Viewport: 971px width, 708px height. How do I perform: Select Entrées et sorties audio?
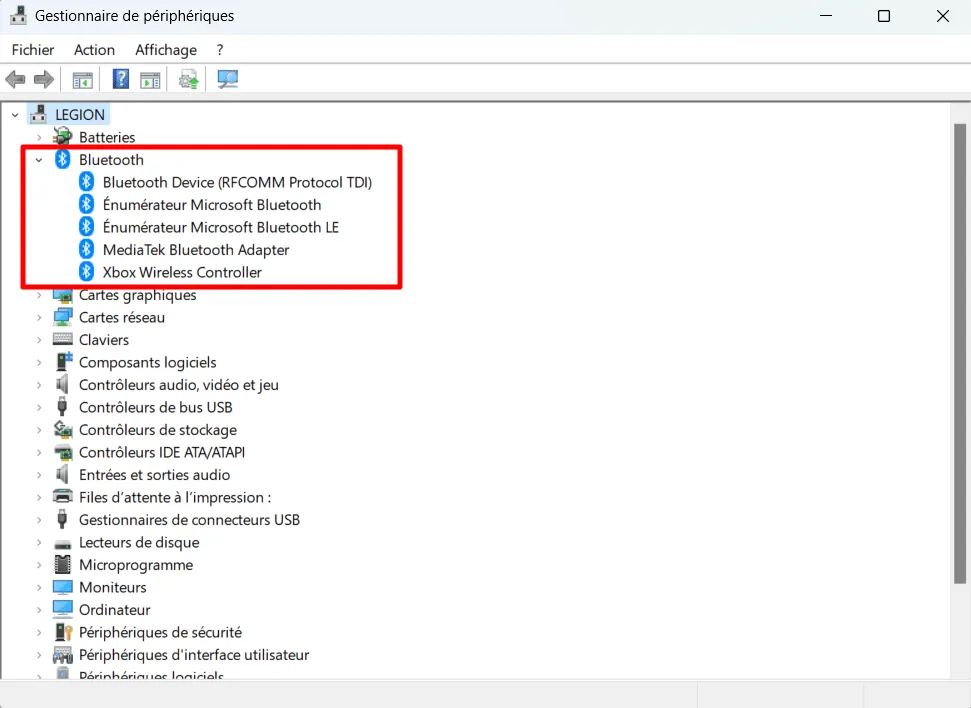(x=154, y=474)
